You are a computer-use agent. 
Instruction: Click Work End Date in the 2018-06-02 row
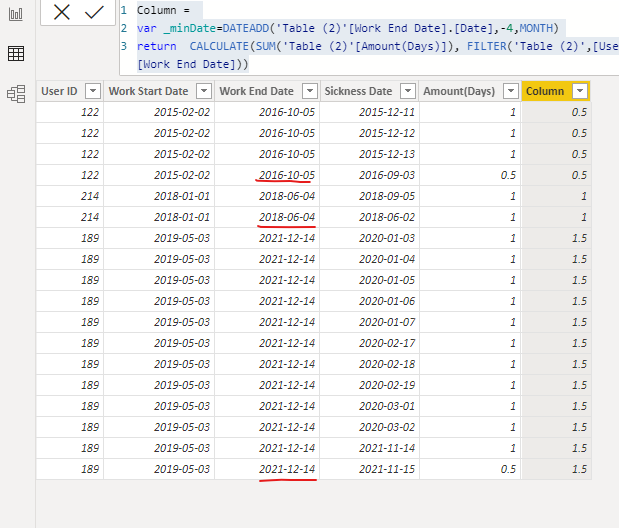pyautogui.click(x=267, y=217)
